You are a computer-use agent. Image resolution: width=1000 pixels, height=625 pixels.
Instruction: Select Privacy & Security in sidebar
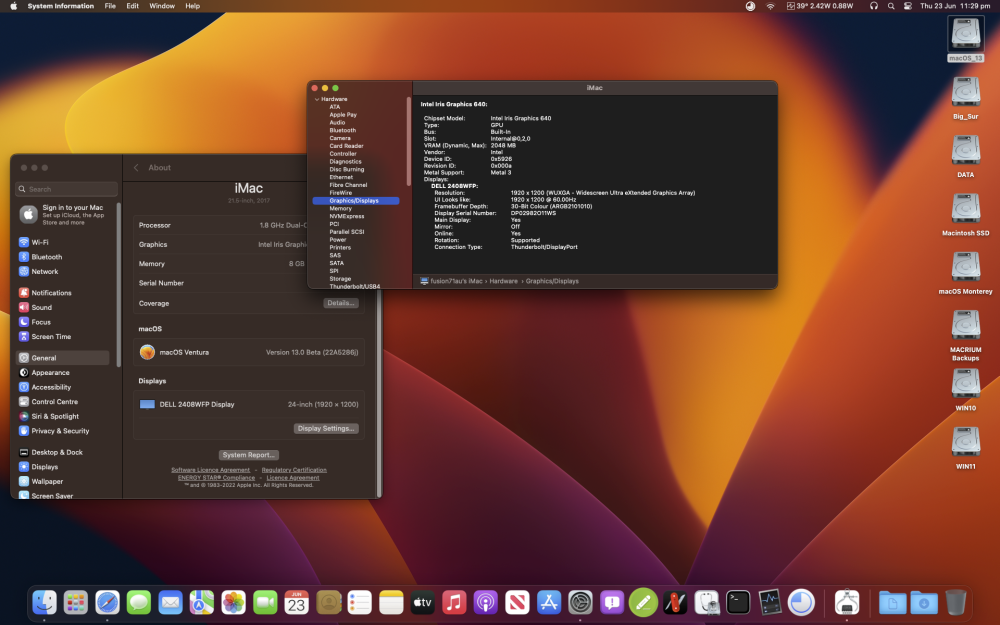(62, 431)
